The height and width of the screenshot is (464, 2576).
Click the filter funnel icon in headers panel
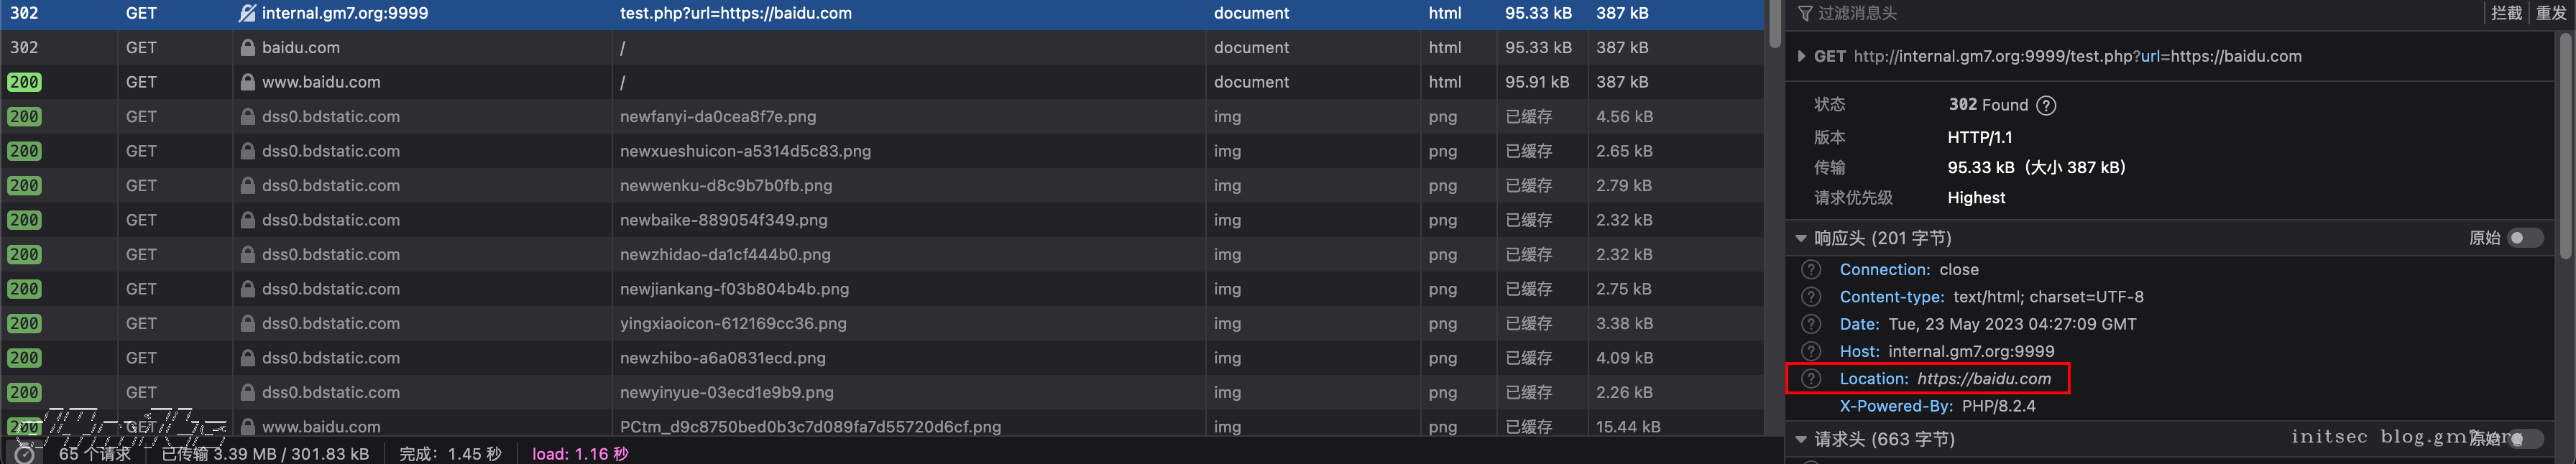pos(1805,13)
